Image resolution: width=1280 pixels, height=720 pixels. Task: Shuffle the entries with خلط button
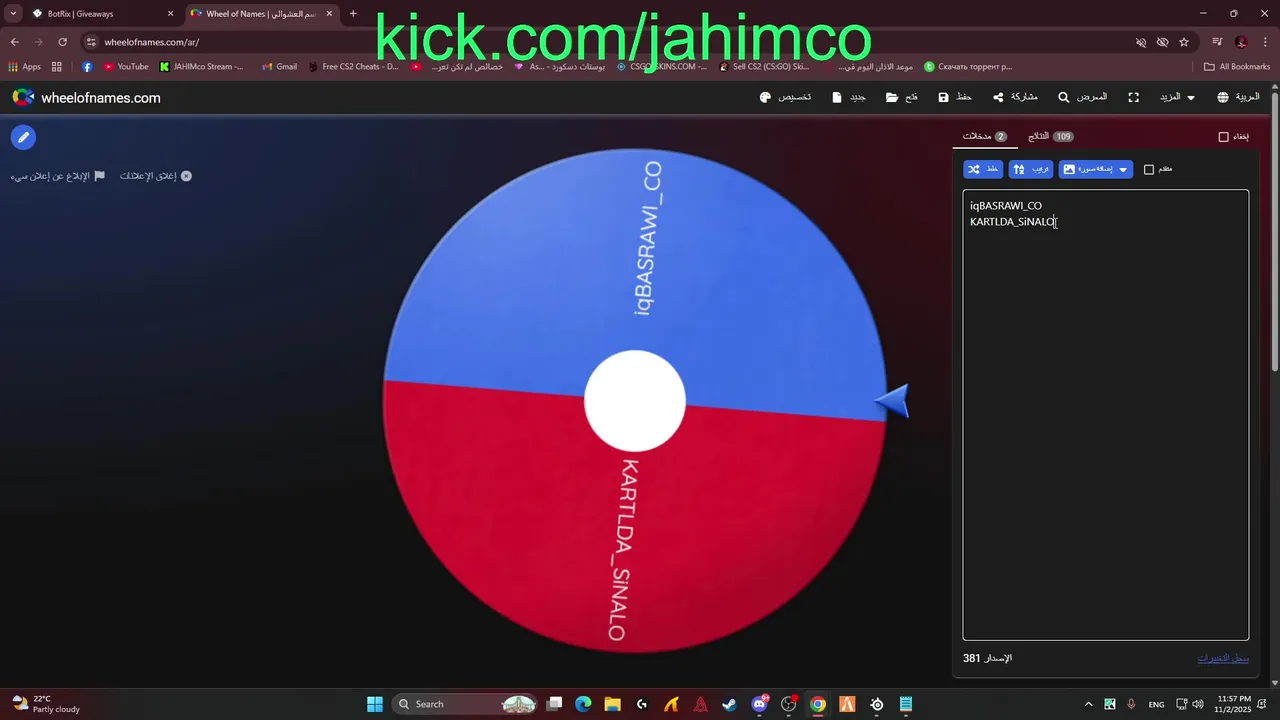[x=983, y=169]
